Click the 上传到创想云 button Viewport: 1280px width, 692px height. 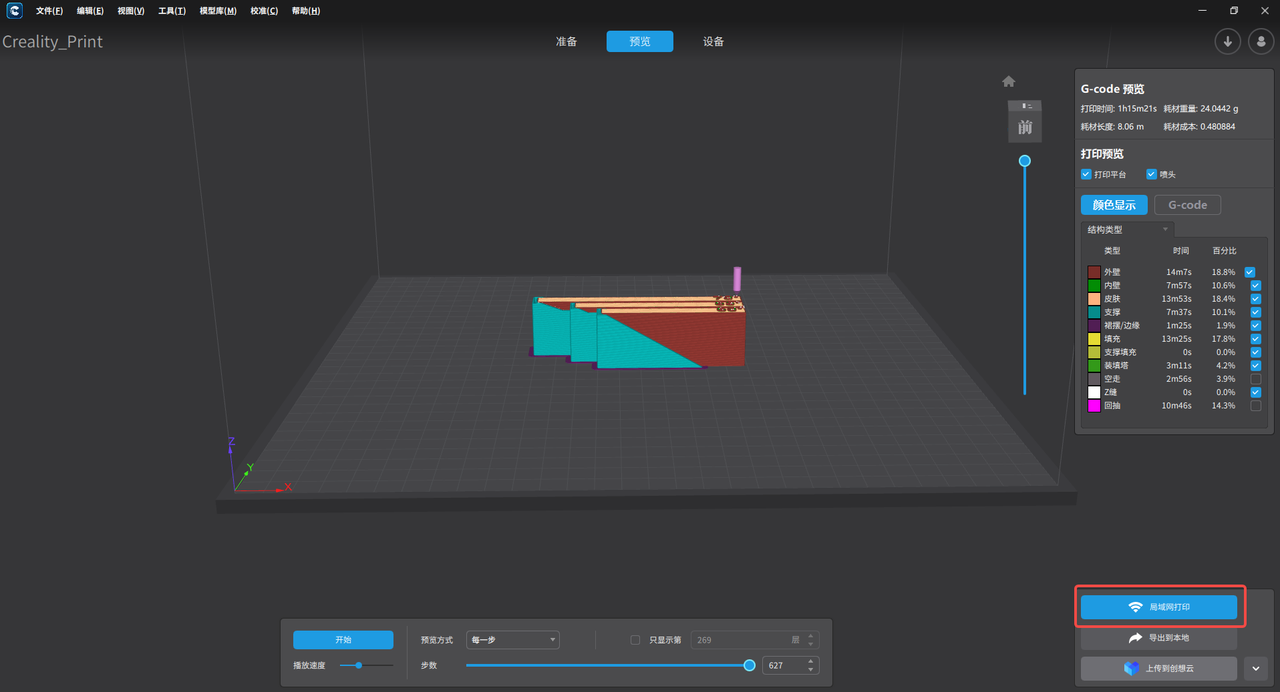[1159, 668]
